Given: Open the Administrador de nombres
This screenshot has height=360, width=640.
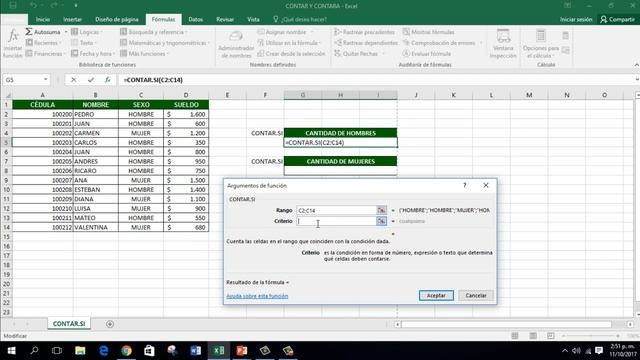Looking at the screenshot, I should point(236,45).
